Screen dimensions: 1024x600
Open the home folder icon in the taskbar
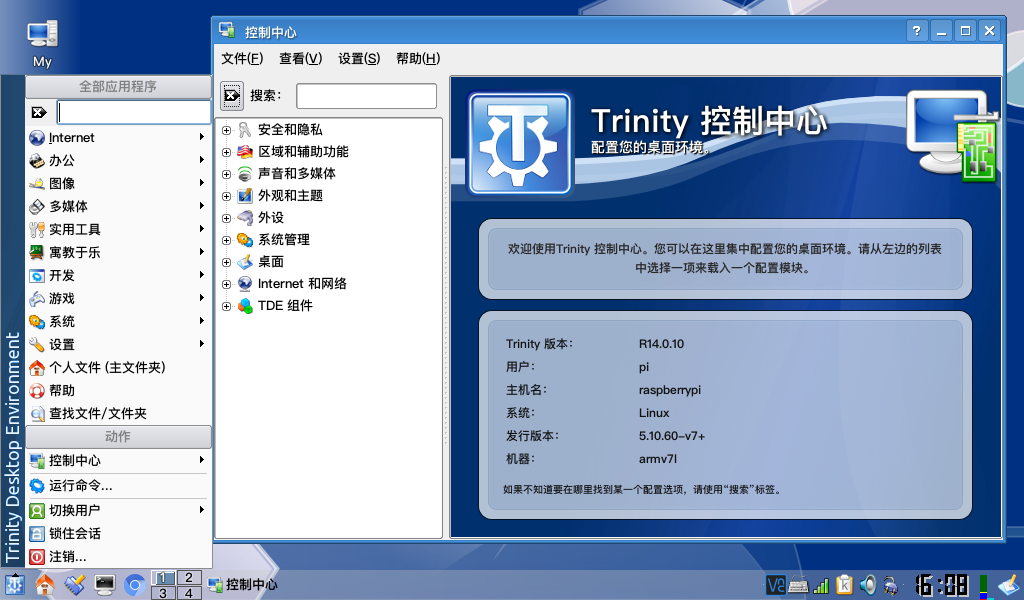coord(44,584)
